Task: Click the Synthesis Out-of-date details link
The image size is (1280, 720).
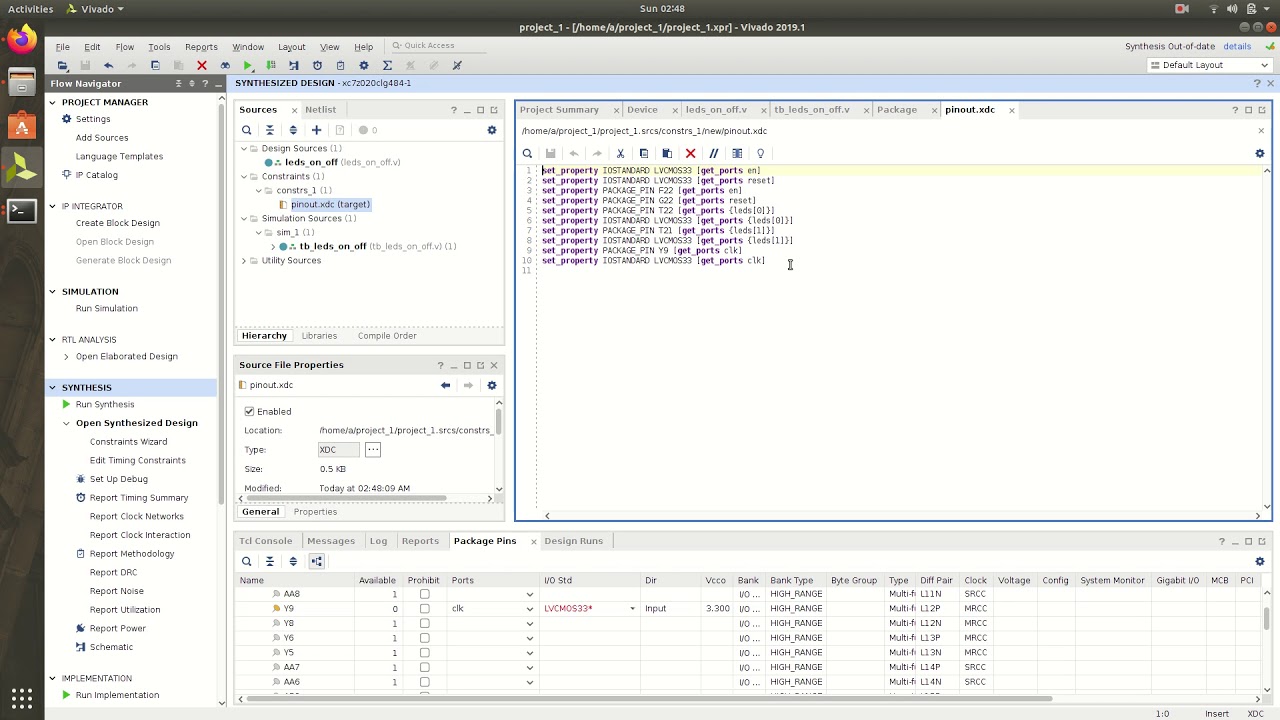Action: (1237, 46)
